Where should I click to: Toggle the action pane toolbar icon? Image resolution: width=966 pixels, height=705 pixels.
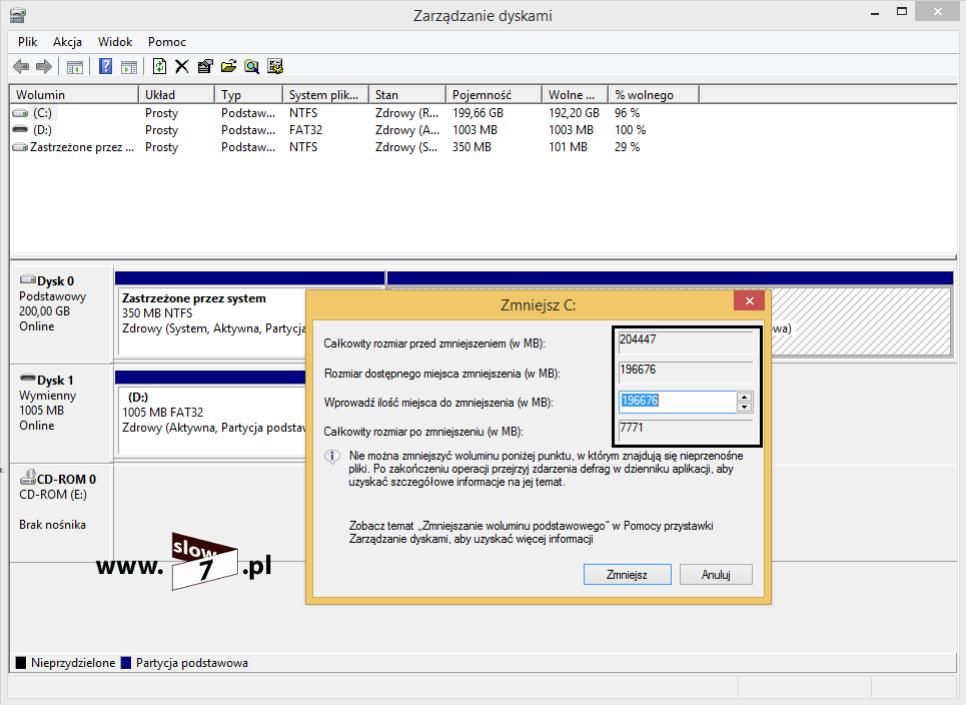(129, 67)
